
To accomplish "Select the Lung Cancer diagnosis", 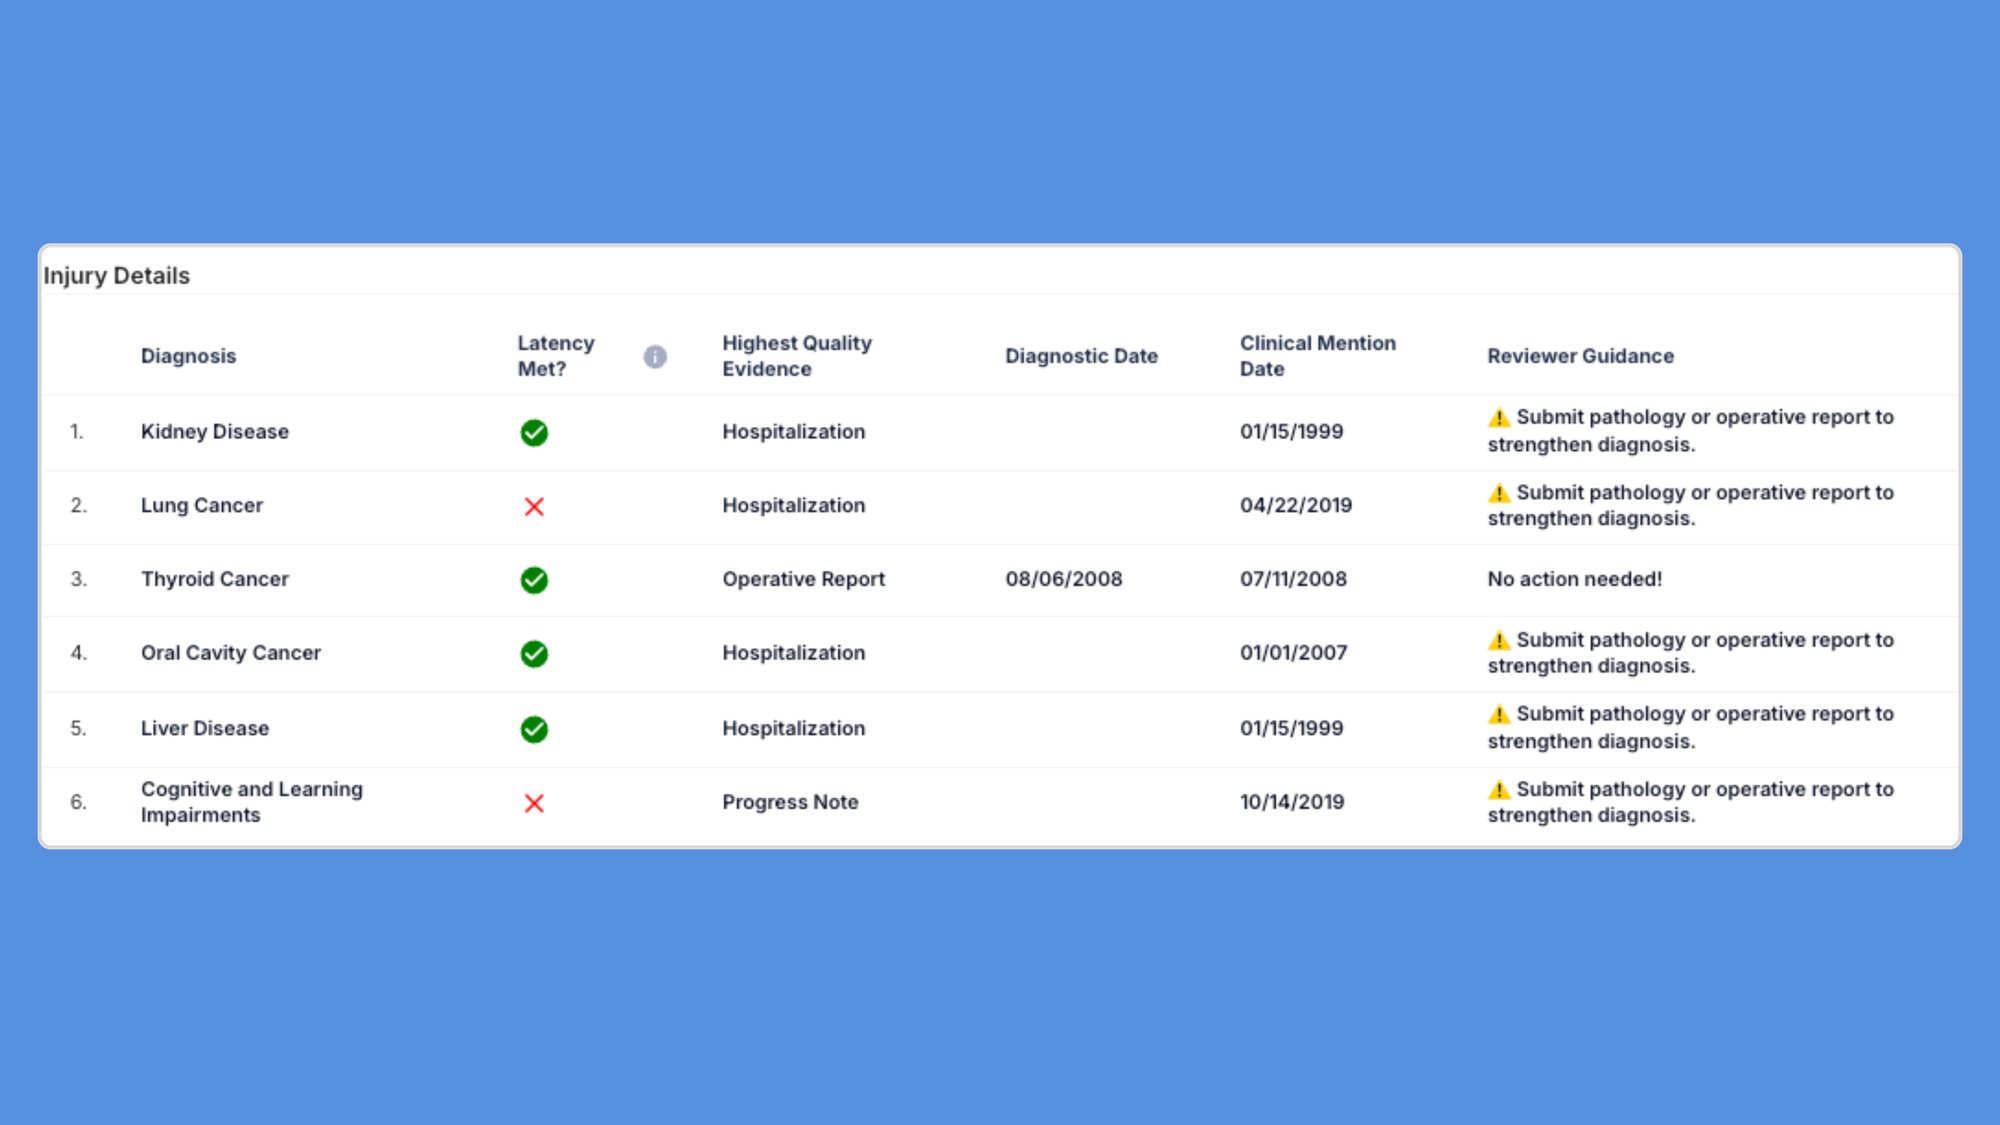I will [202, 505].
